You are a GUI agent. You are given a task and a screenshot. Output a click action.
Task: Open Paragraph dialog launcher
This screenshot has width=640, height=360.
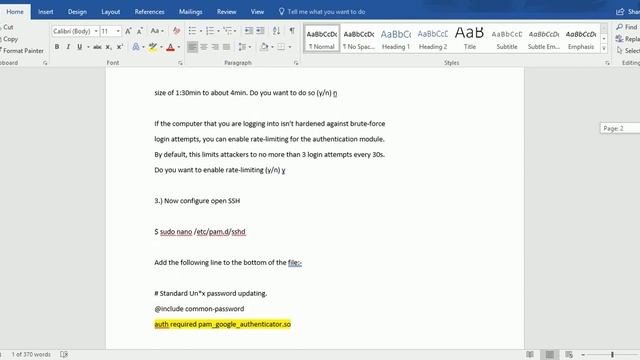(296, 63)
